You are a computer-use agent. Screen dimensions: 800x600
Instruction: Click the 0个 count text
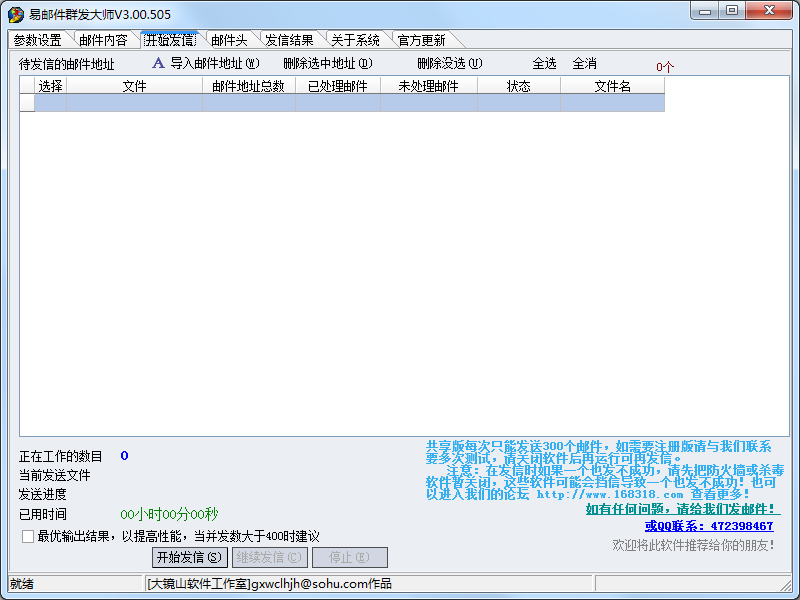[x=665, y=67]
